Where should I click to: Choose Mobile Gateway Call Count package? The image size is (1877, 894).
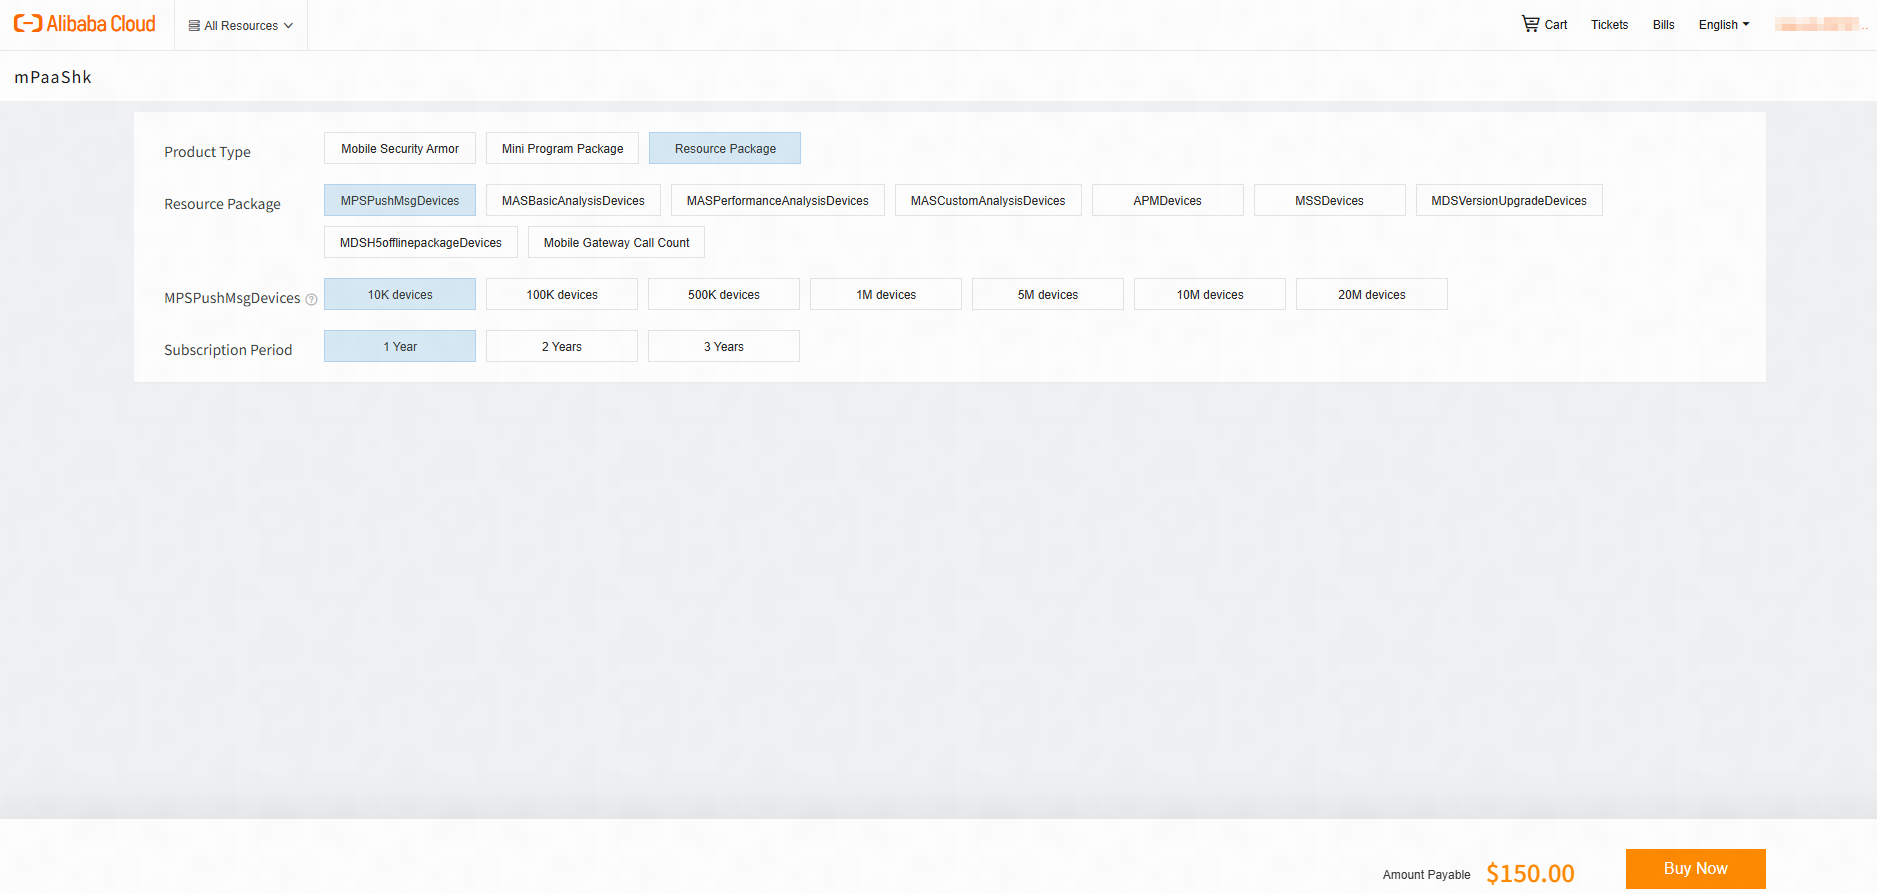tap(616, 242)
